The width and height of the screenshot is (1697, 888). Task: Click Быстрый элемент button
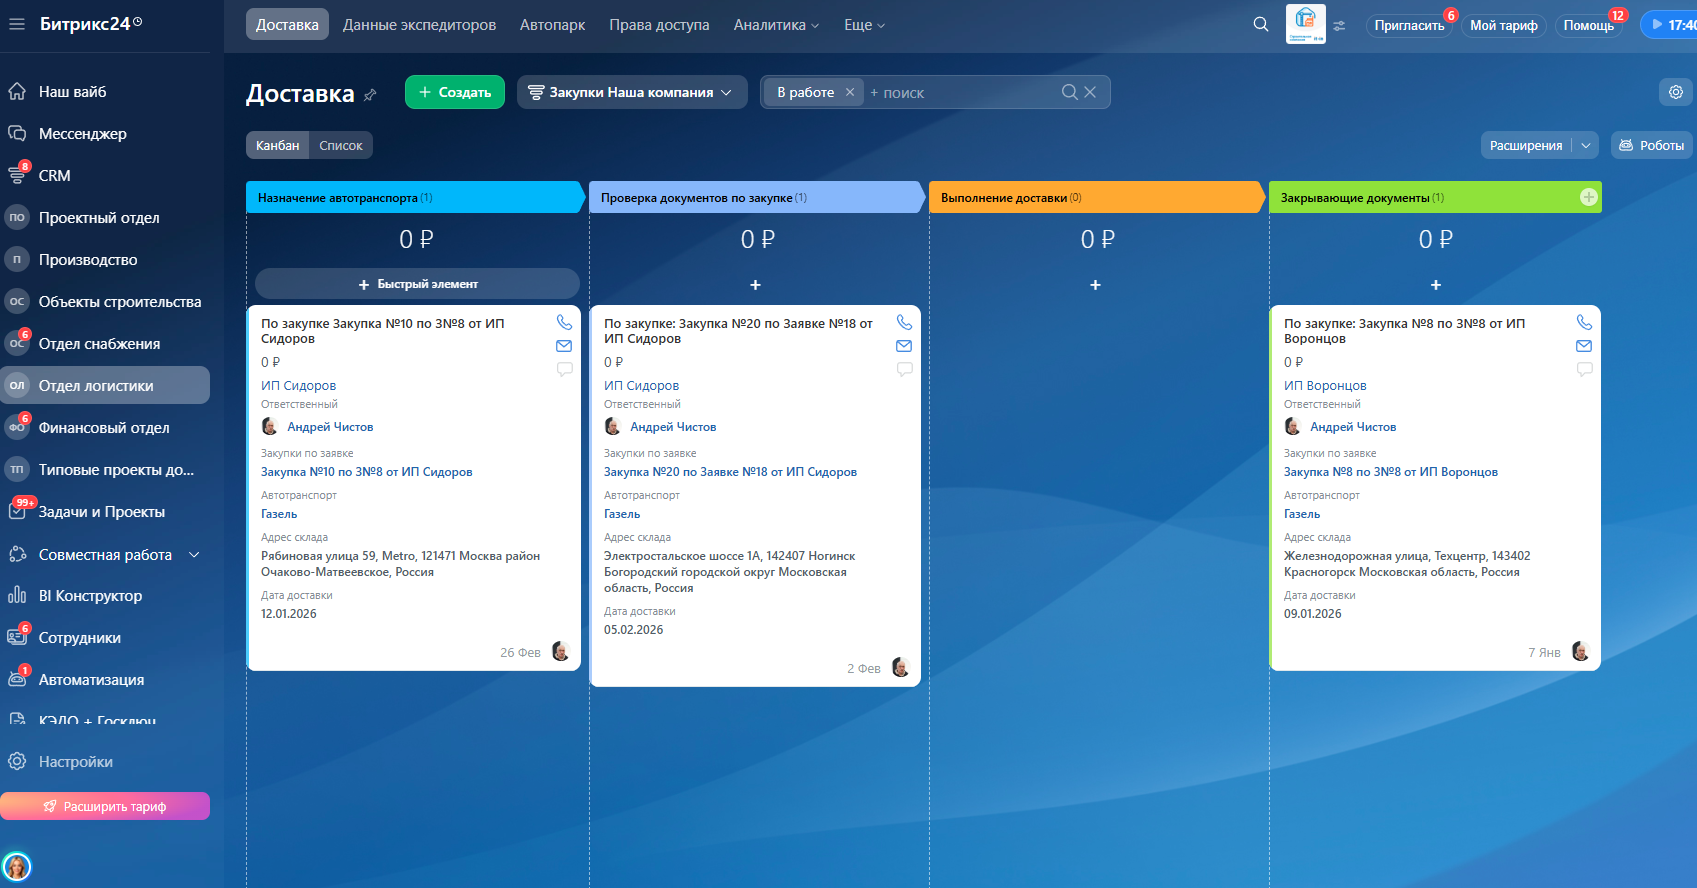417,284
